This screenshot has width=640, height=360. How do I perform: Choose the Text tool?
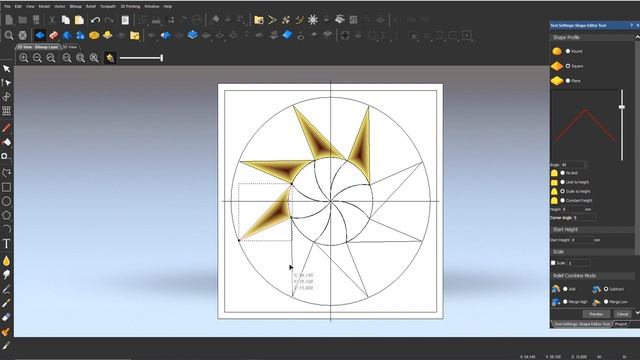7,244
